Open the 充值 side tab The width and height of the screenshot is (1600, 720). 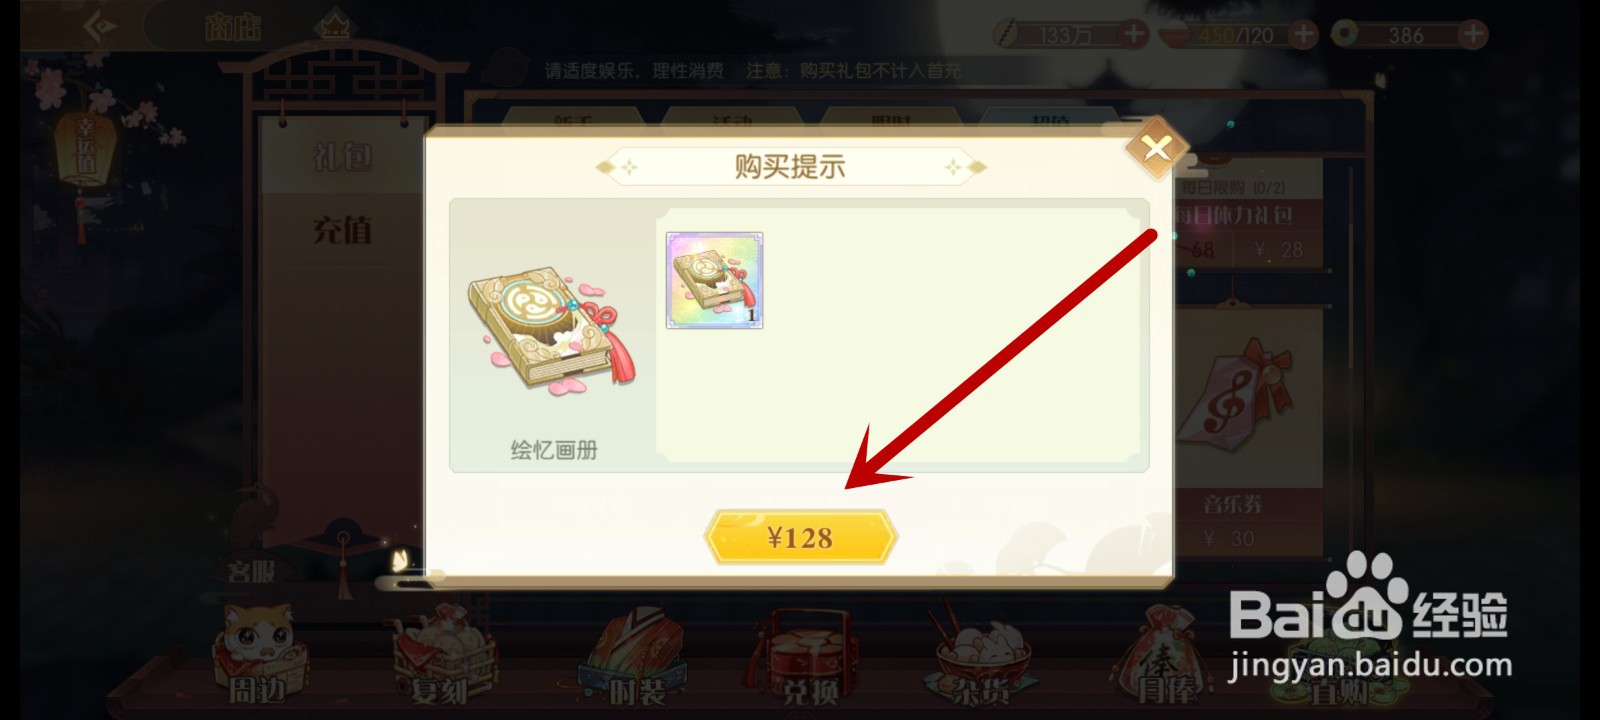[342, 230]
